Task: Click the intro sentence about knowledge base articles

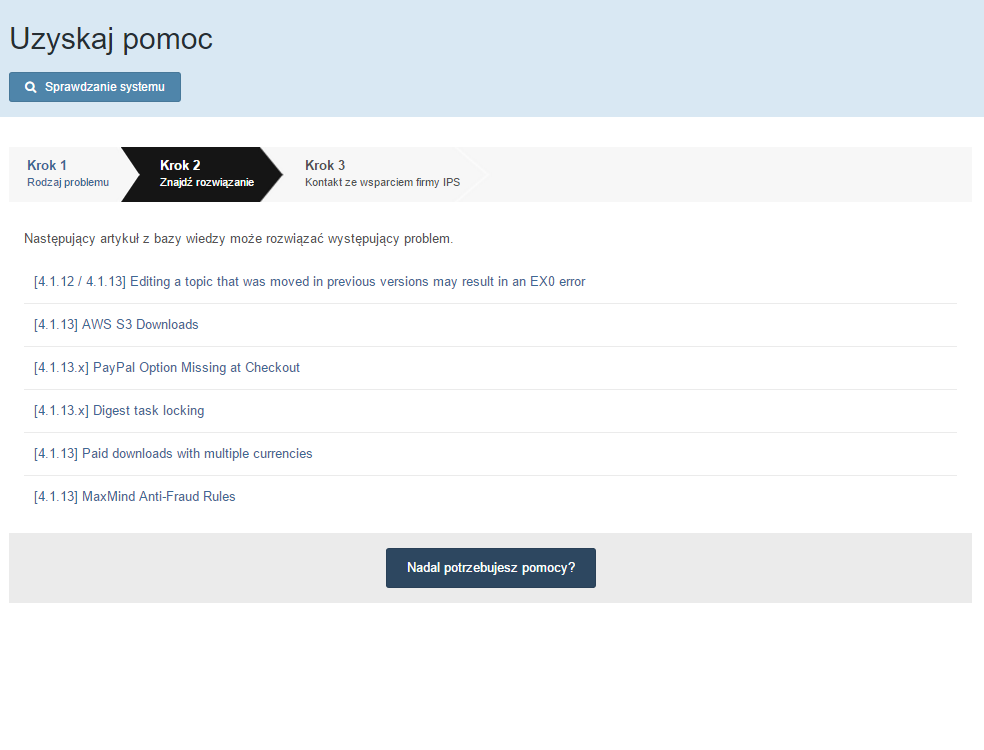Action: point(238,239)
